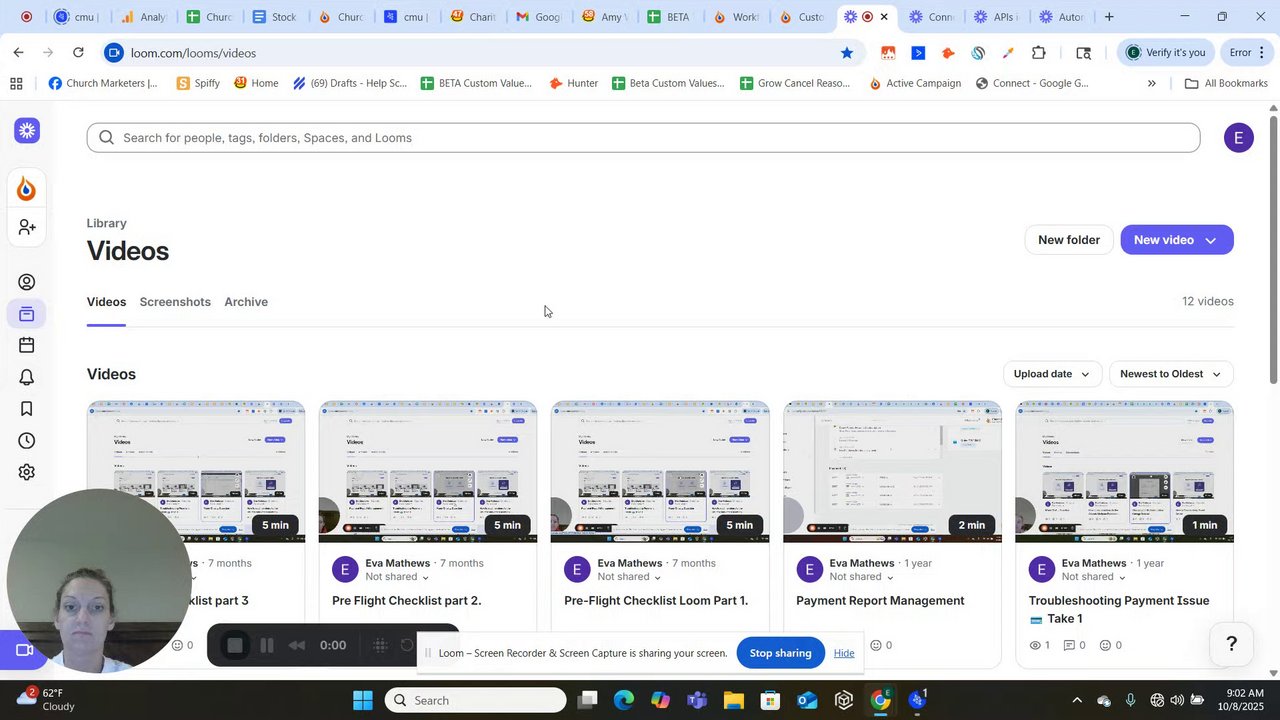This screenshot has width=1280, height=720.
Task: Open the Troubleshooting Payment Issue video thumbnail
Action: point(1124,472)
